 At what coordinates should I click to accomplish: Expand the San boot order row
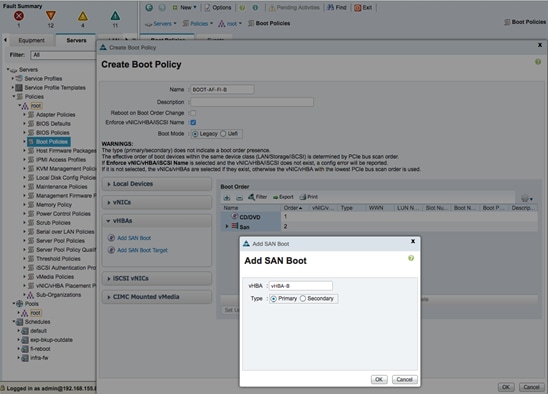pyautogui.click(x=227, y=227)
